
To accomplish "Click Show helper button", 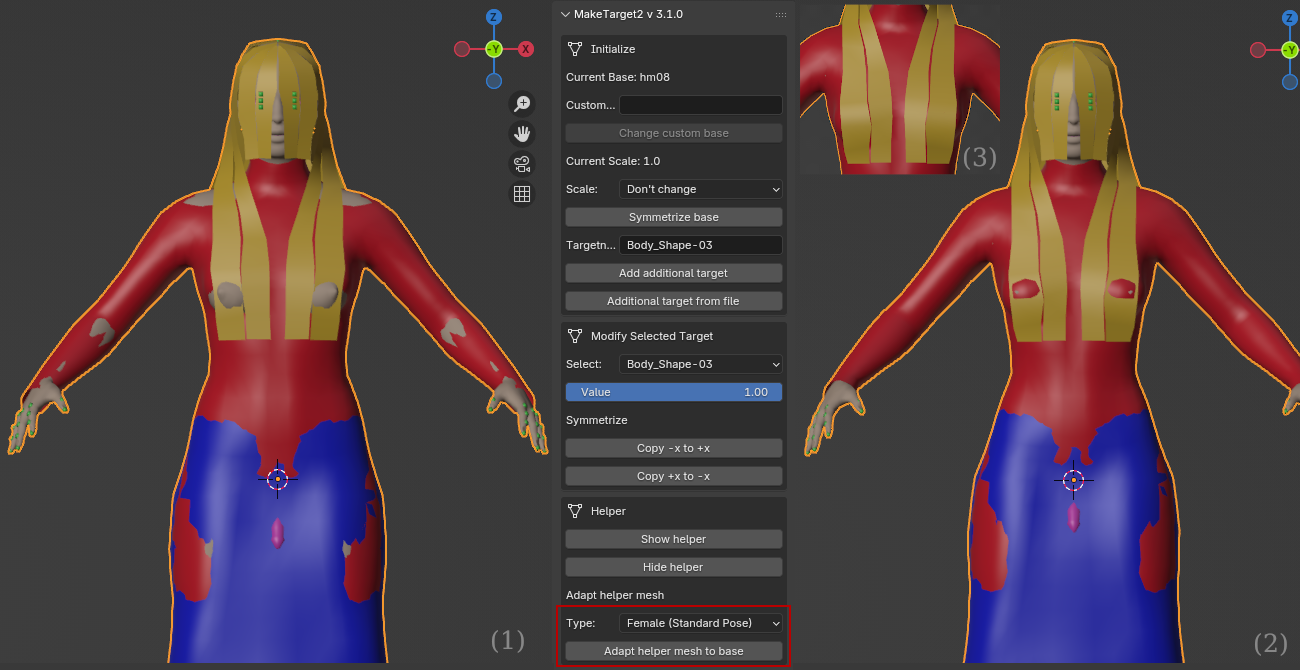I will [x=673, y=539].
